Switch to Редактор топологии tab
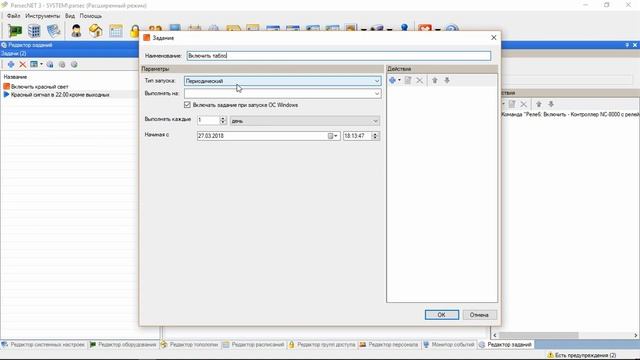This screenshot has width=640, height=360. click(189, 345)
